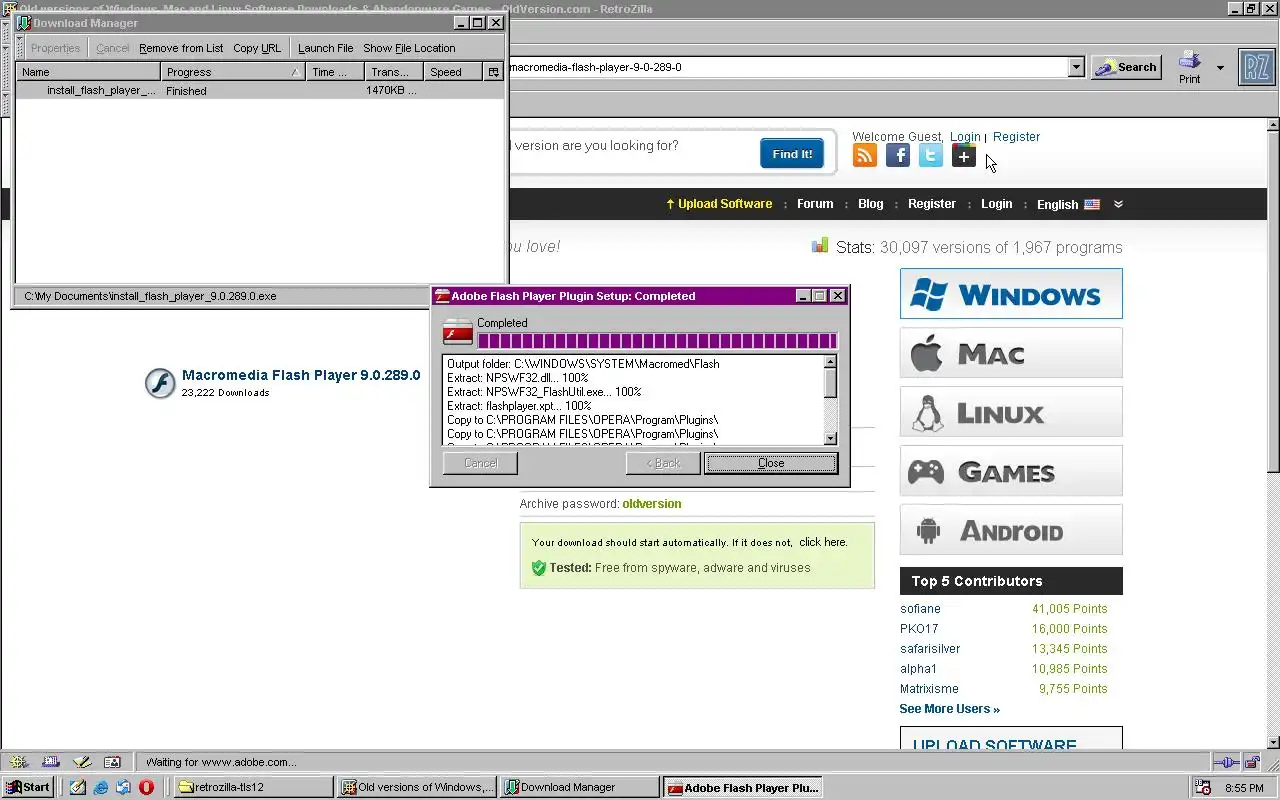1280x800 pixels.
Task: Close the Flash Player Setup with Close button
Action: pos(771,463)
